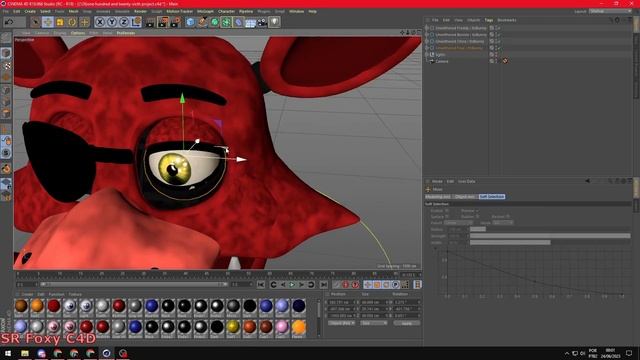
Task: Click the timeline Play button
Action: tap(292, 284)
